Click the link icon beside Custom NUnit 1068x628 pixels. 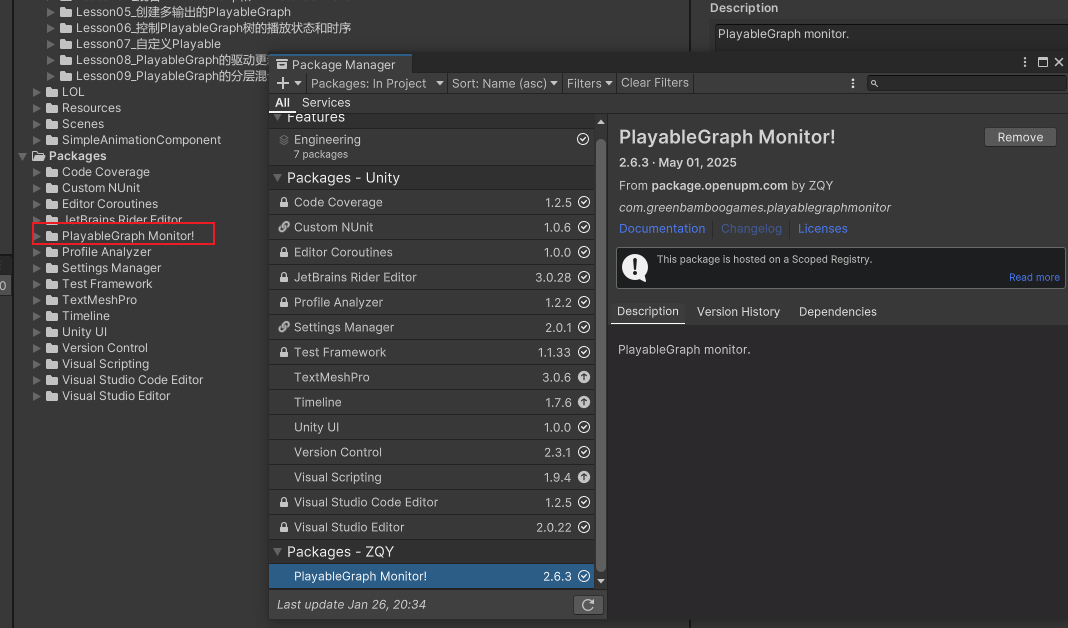(284, 227)
